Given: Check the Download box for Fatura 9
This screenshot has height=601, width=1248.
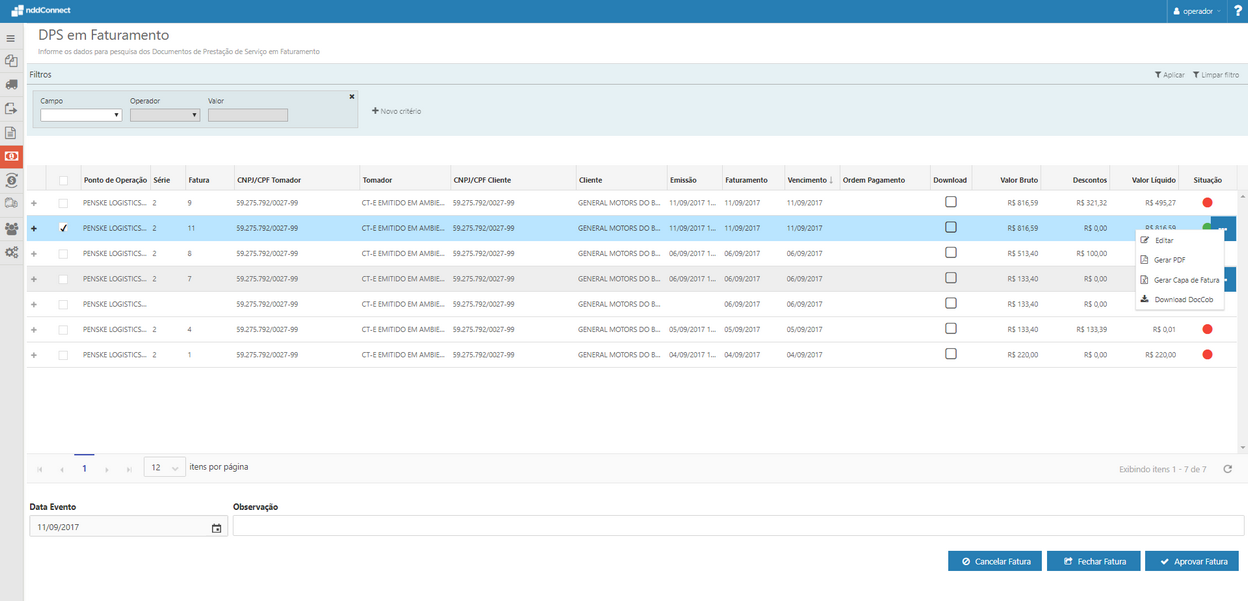Looking at the screenshot, I should point(950,202).
